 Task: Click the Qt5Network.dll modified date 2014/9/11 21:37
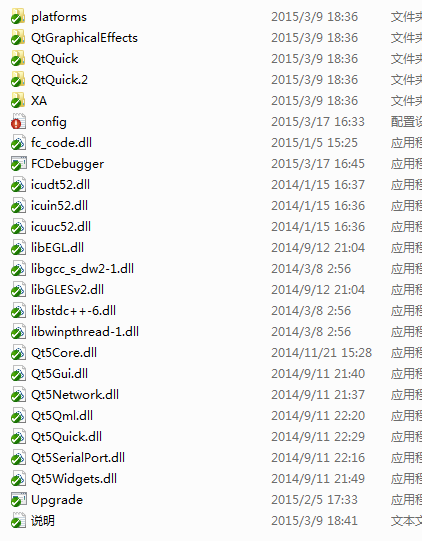(318, 395)
